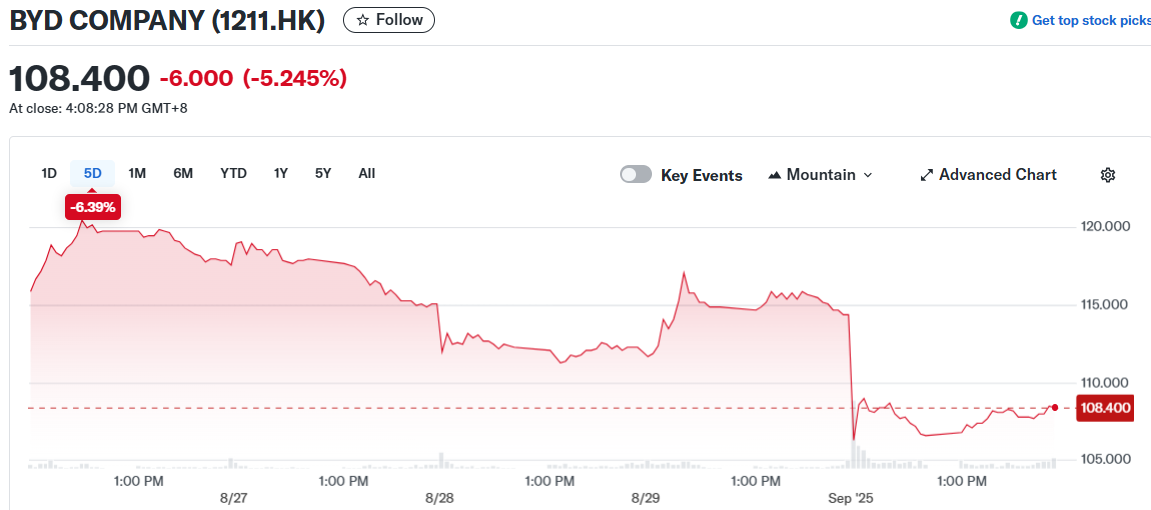Switch to the 1M time range
Image resolution: width=1151 pixels, height=510 pixels.
137,174
